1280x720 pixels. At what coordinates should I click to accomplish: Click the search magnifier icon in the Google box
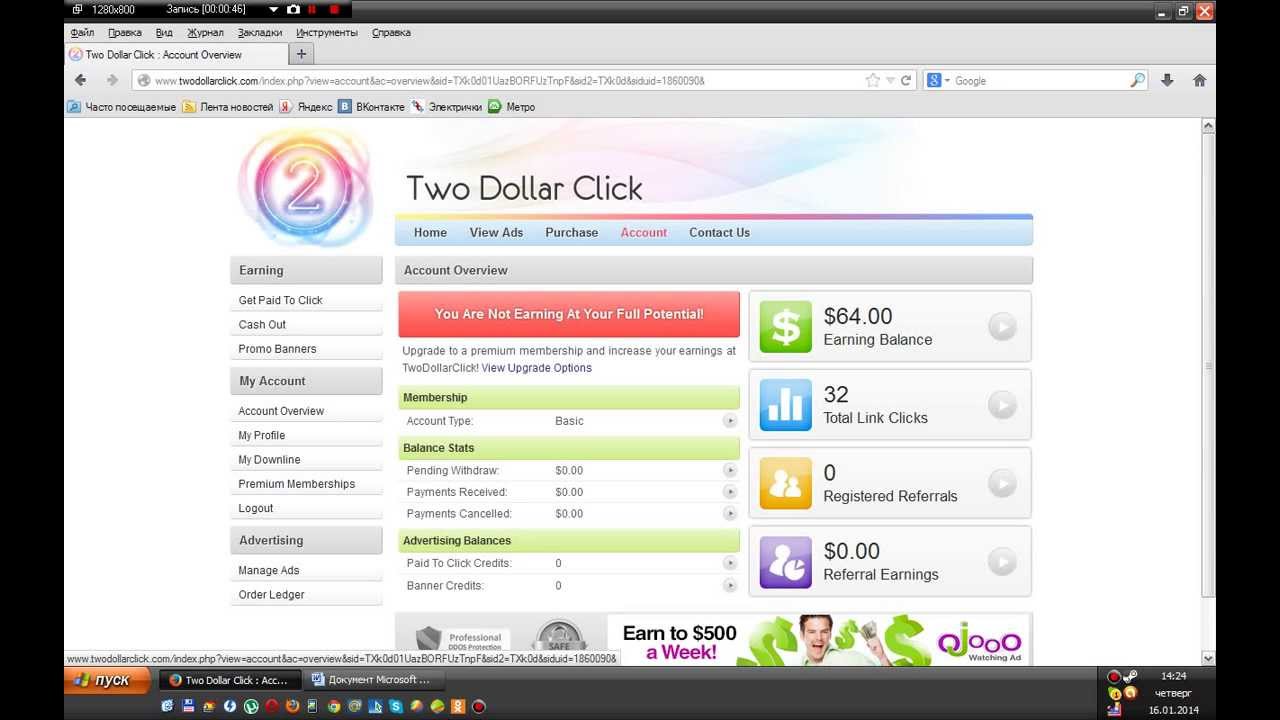point(1138,80)
